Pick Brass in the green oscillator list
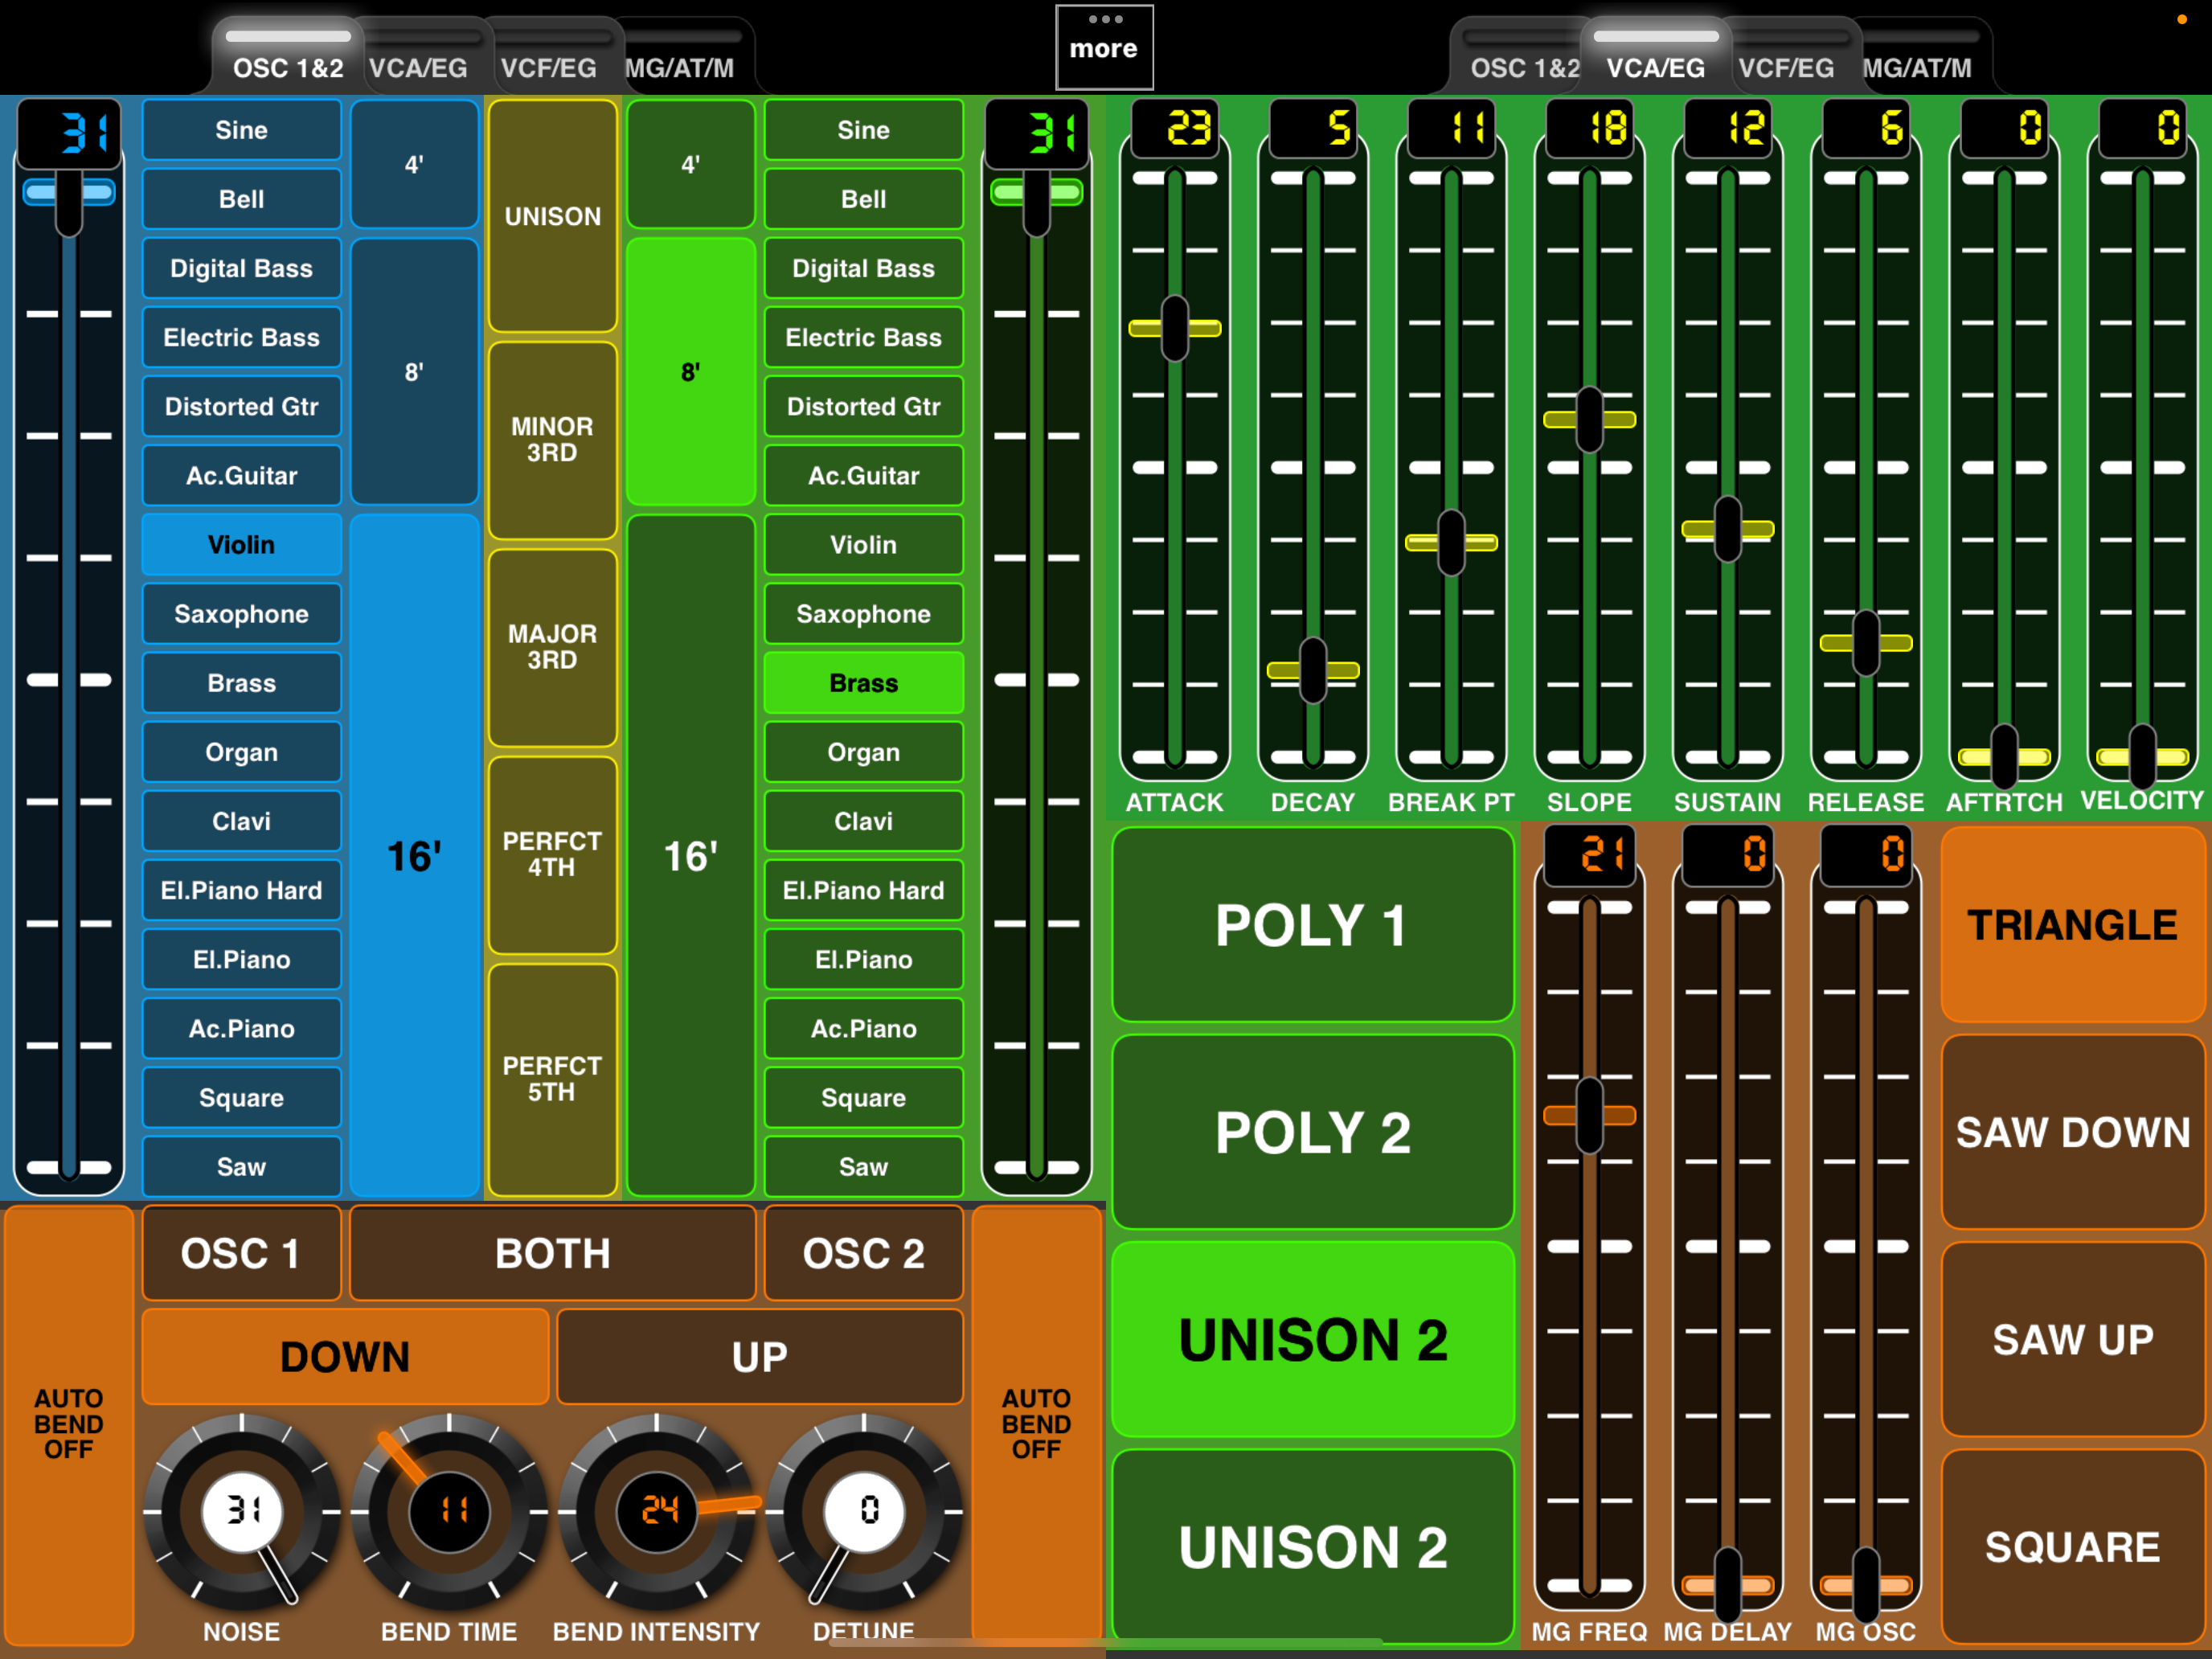2212x1659 pixels. [x=863, y=683]
